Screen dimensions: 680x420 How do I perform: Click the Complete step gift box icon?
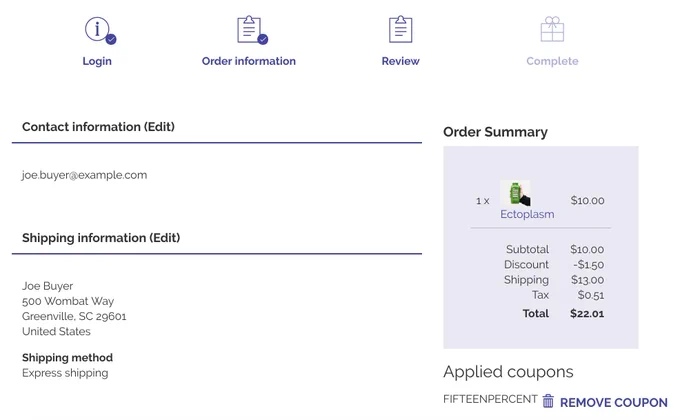tap(552, 30)
